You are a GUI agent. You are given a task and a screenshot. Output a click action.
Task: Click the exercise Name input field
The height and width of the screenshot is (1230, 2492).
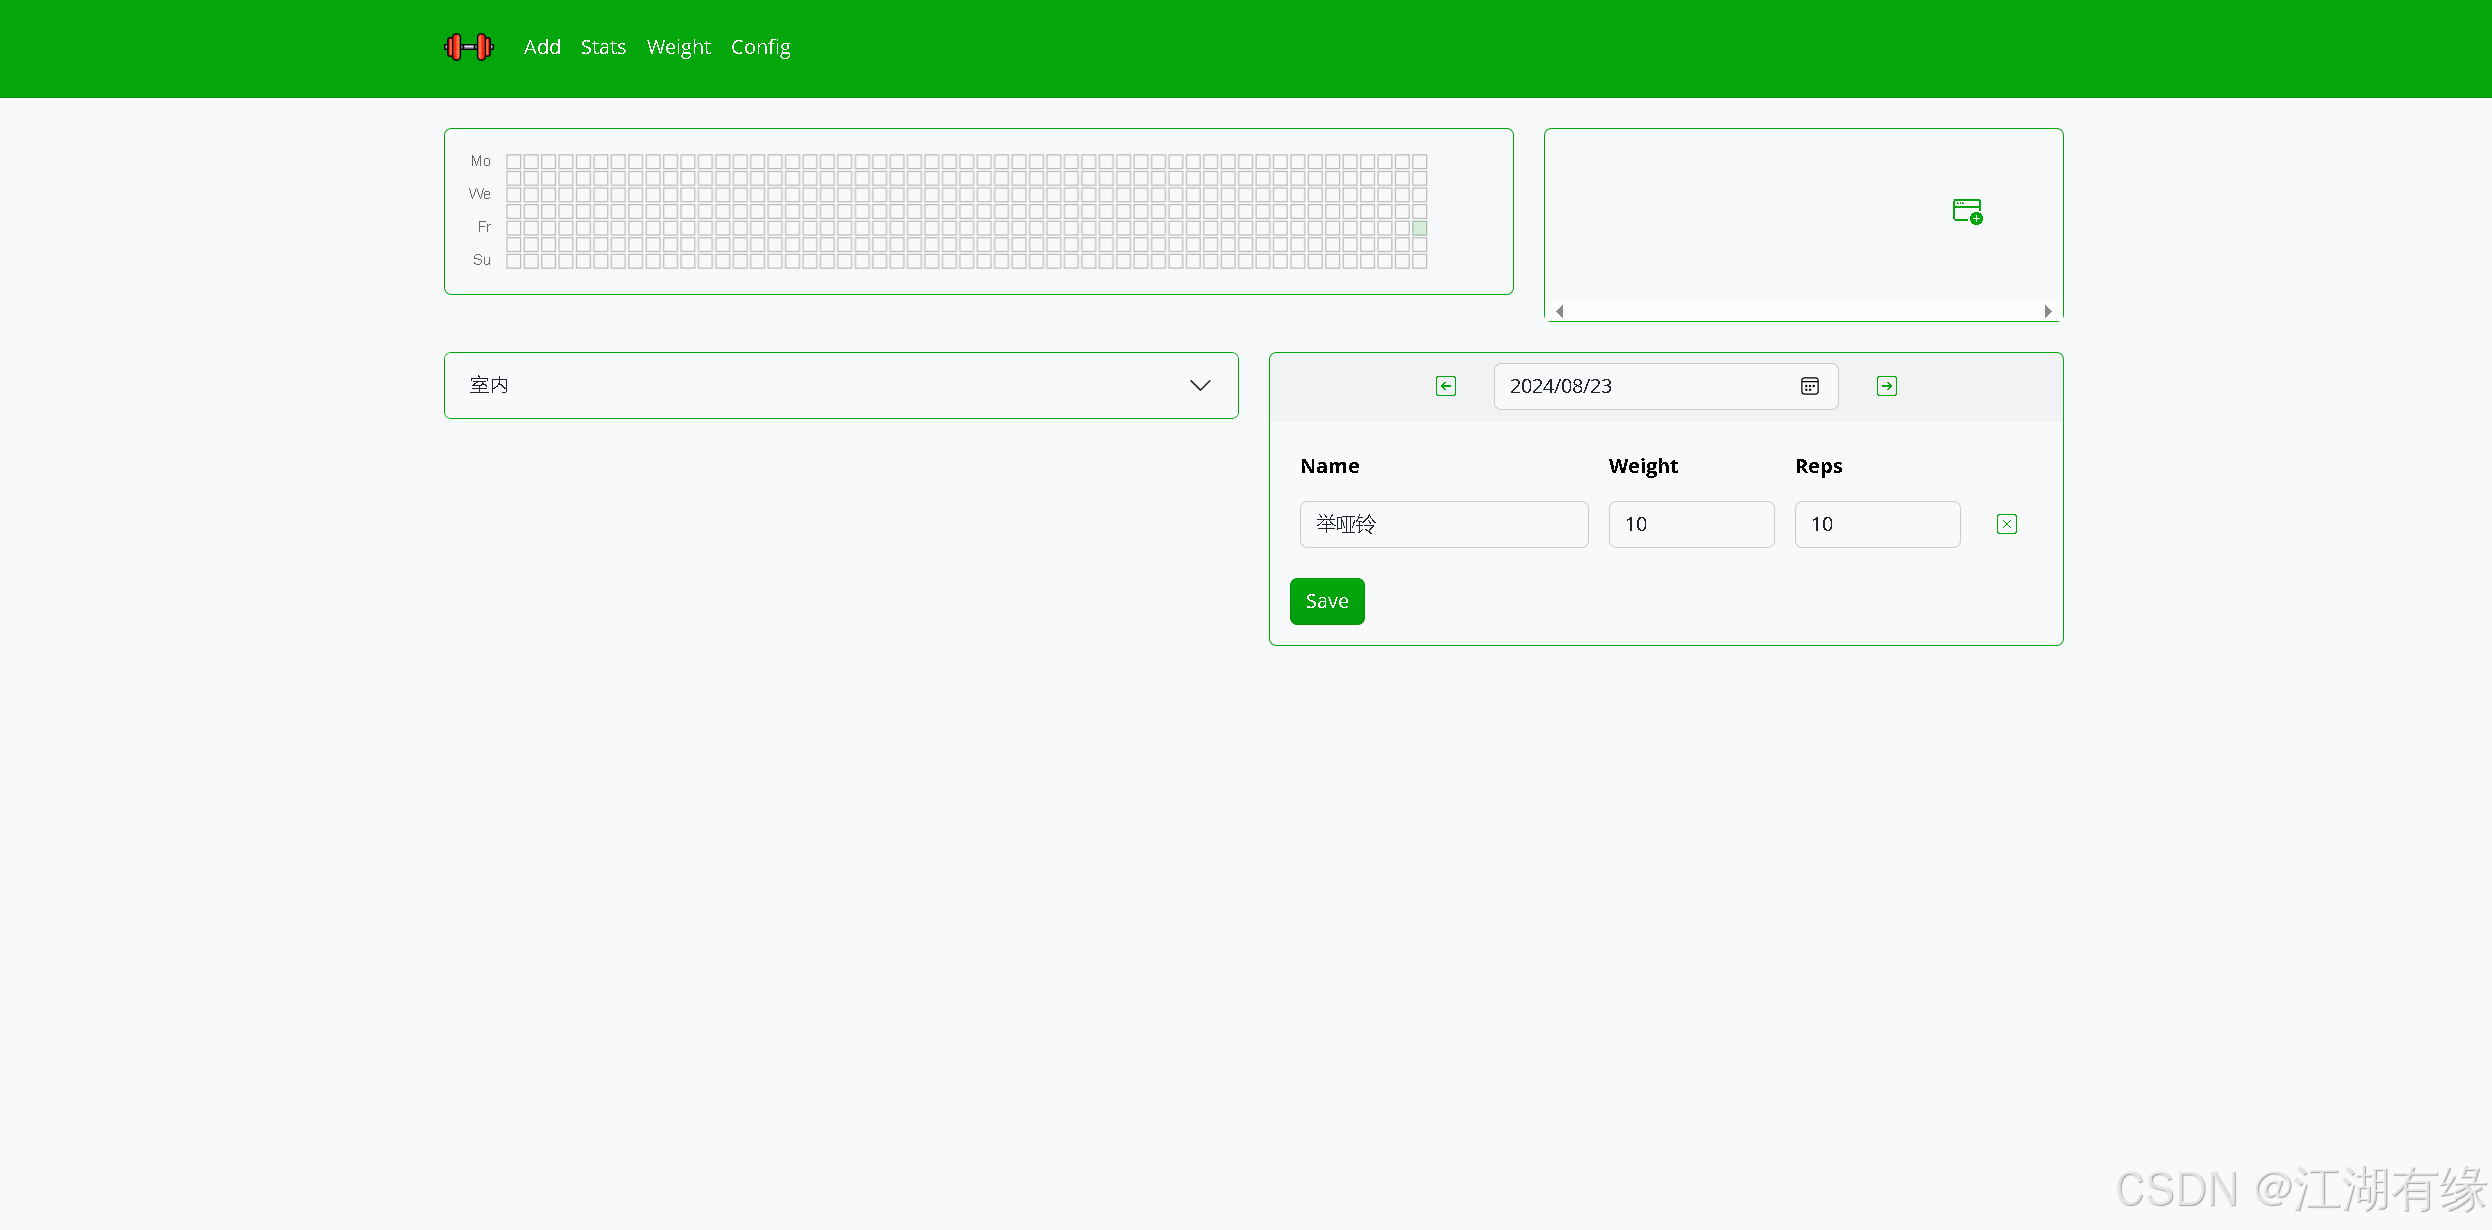(1443, 524)
